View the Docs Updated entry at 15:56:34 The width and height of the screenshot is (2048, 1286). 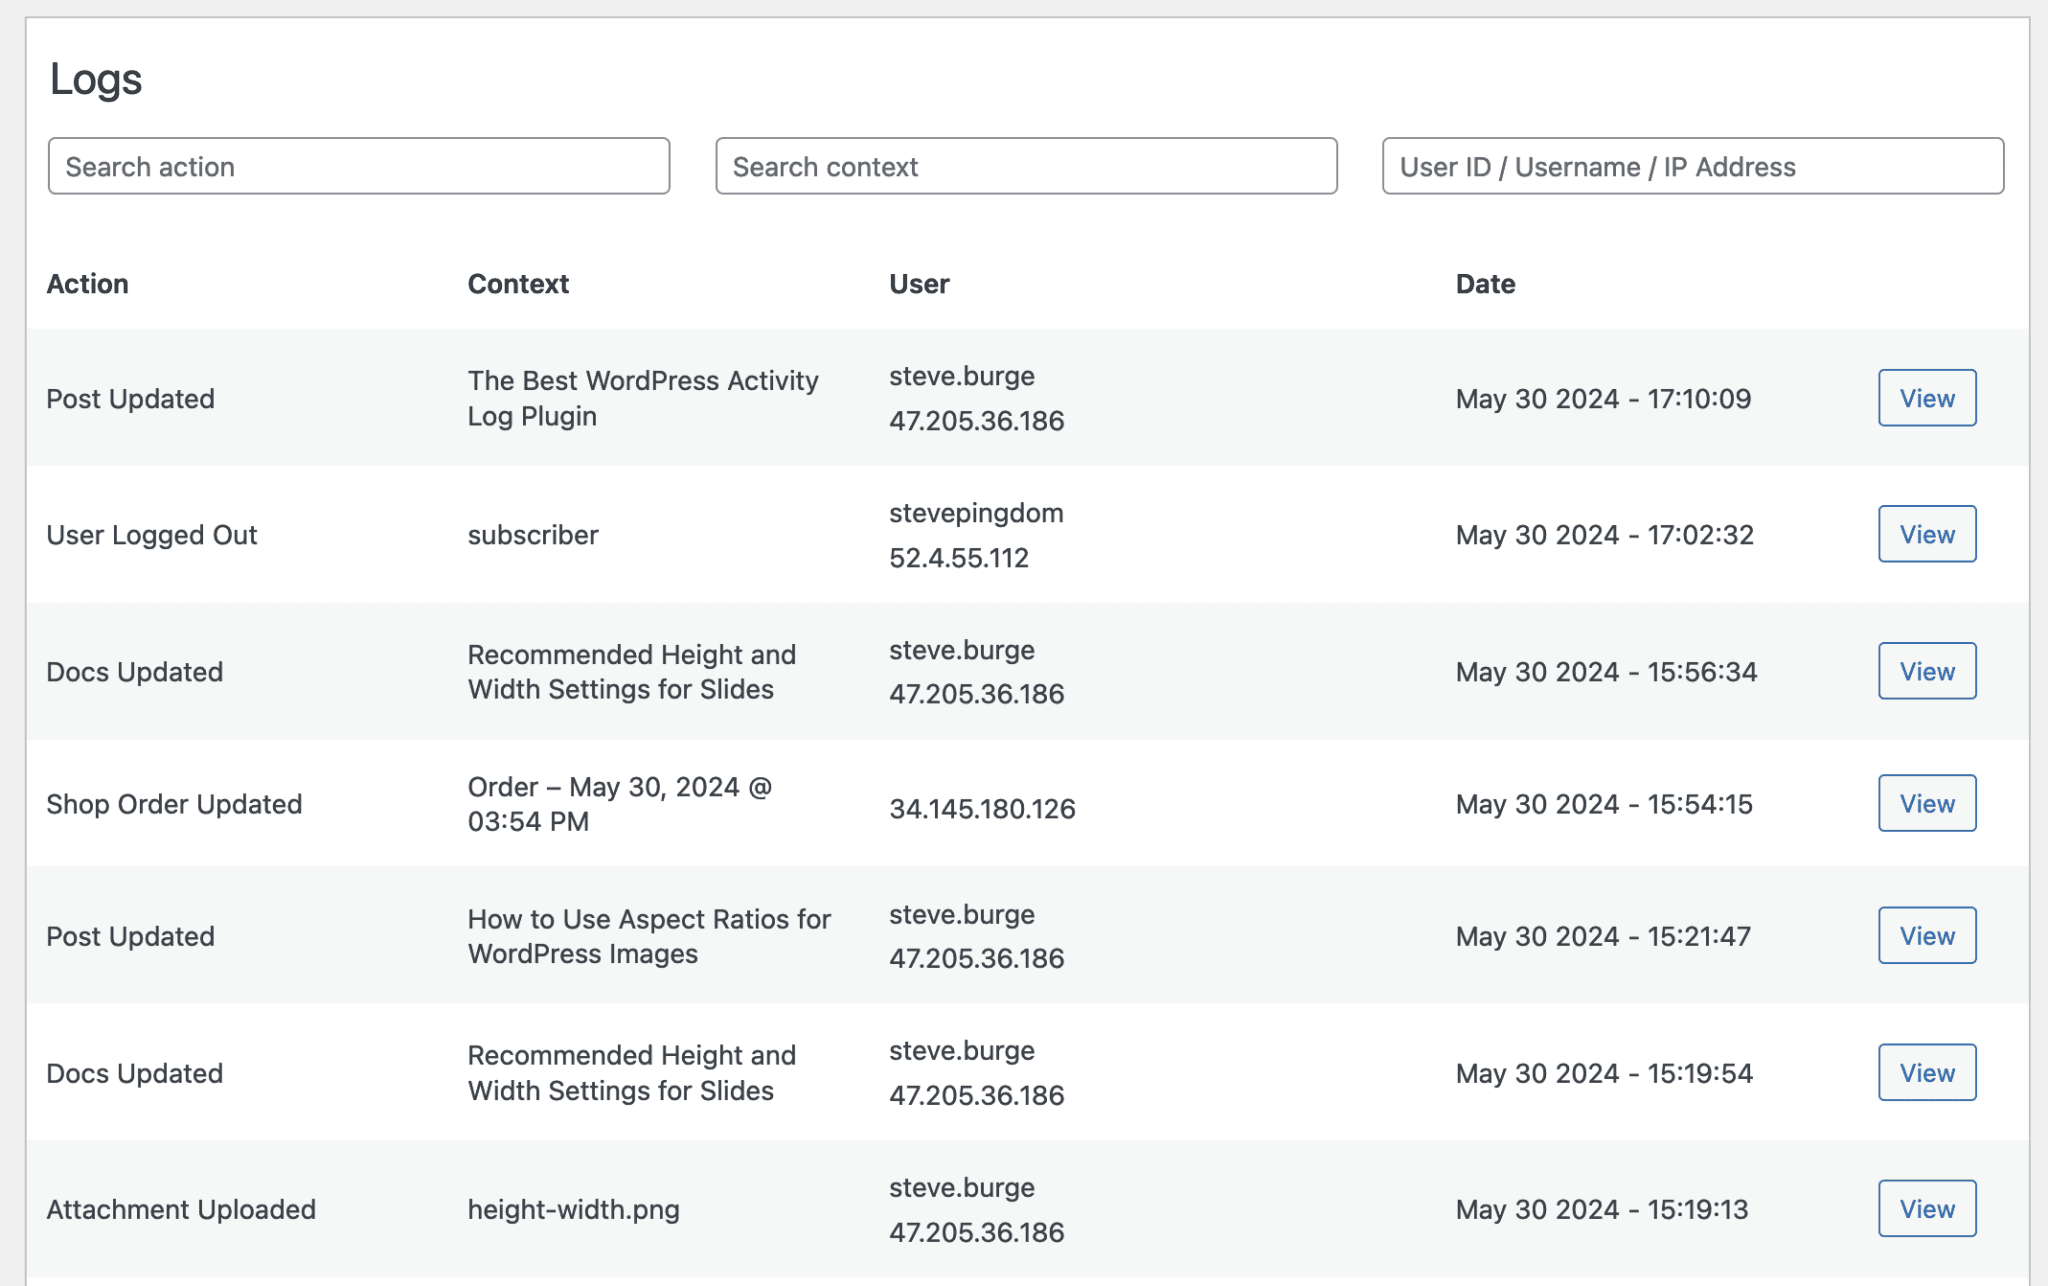pyautogui.click(x=1927, y=671)
